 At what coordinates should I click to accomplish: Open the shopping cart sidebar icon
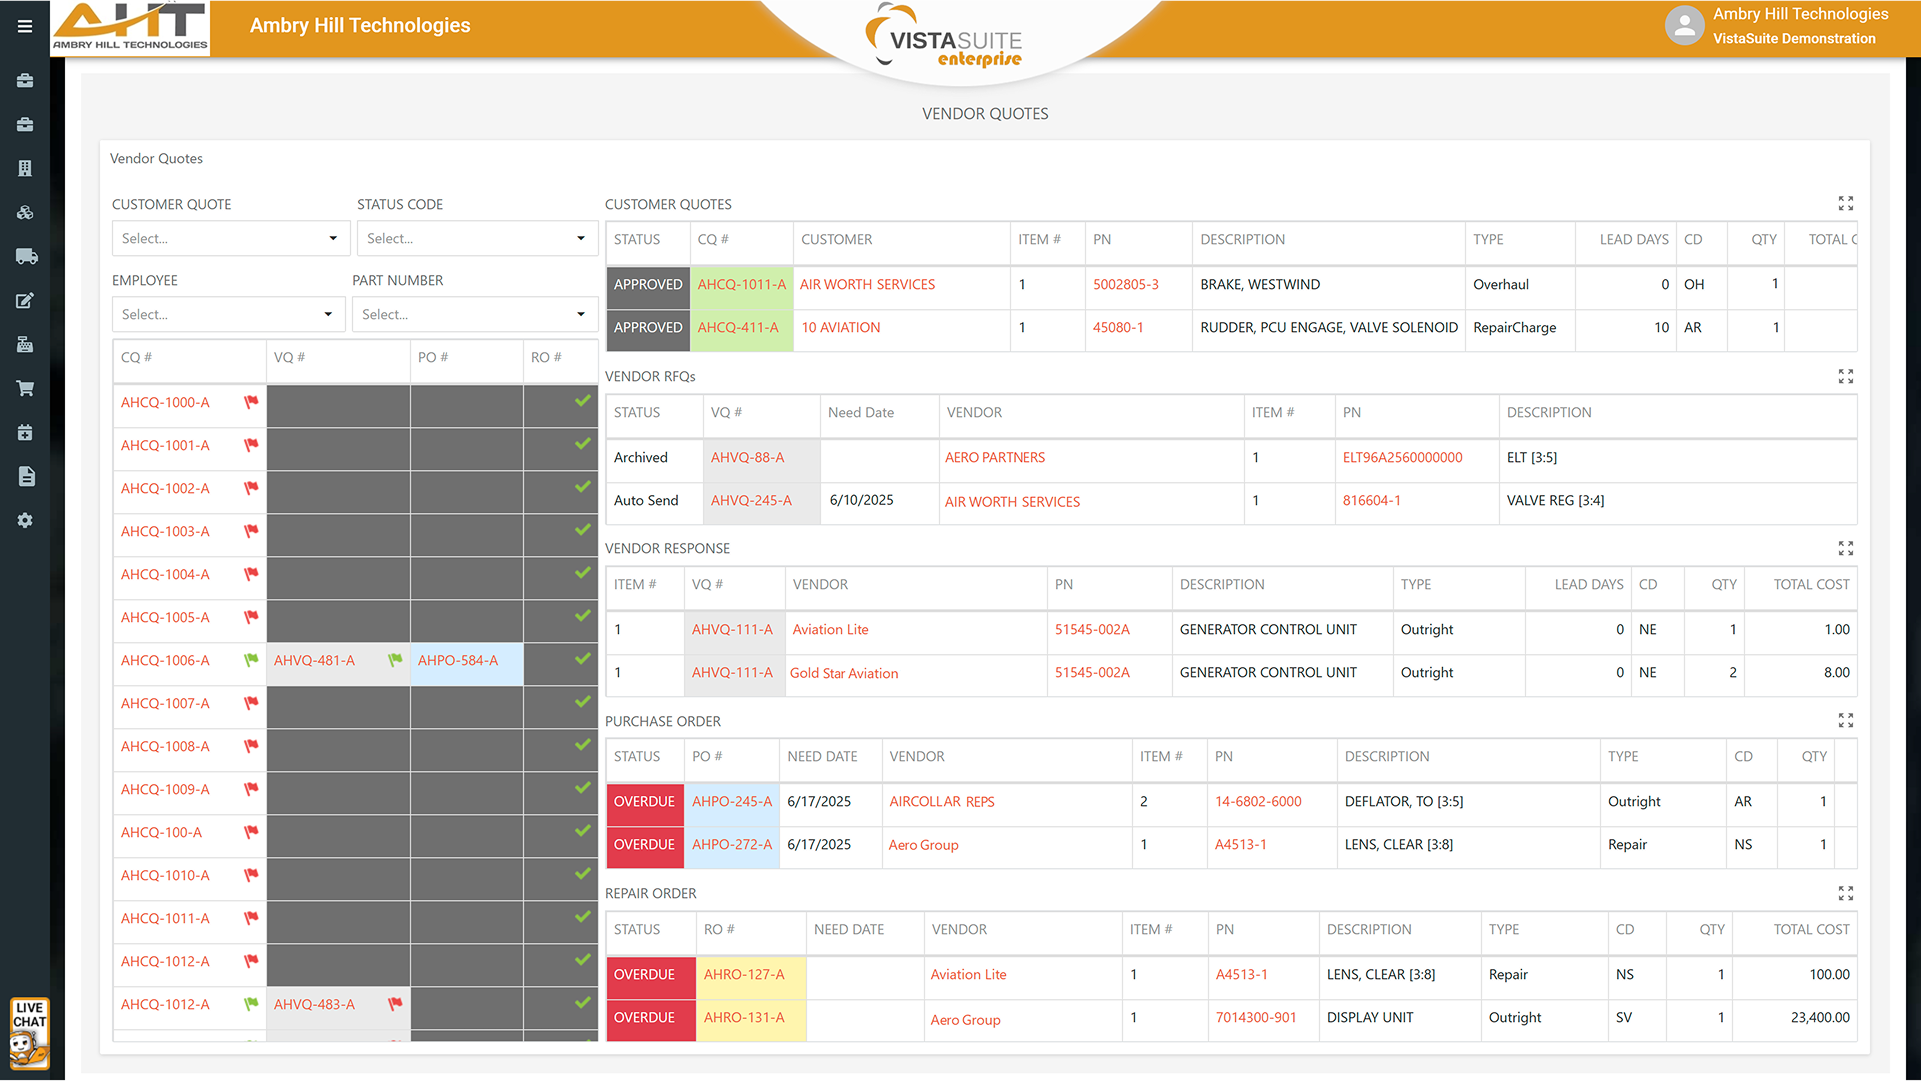(25, 388)
